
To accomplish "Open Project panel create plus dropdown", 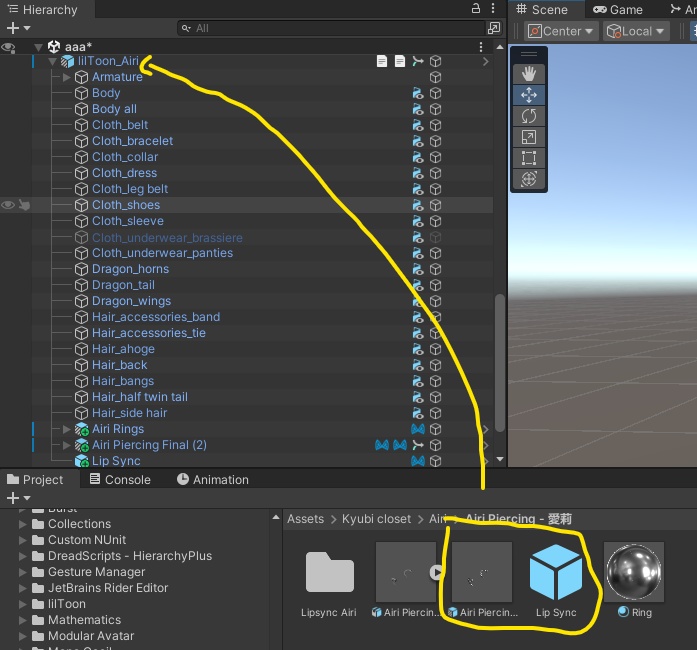I will pyautogui.click(x=18, y=498).
